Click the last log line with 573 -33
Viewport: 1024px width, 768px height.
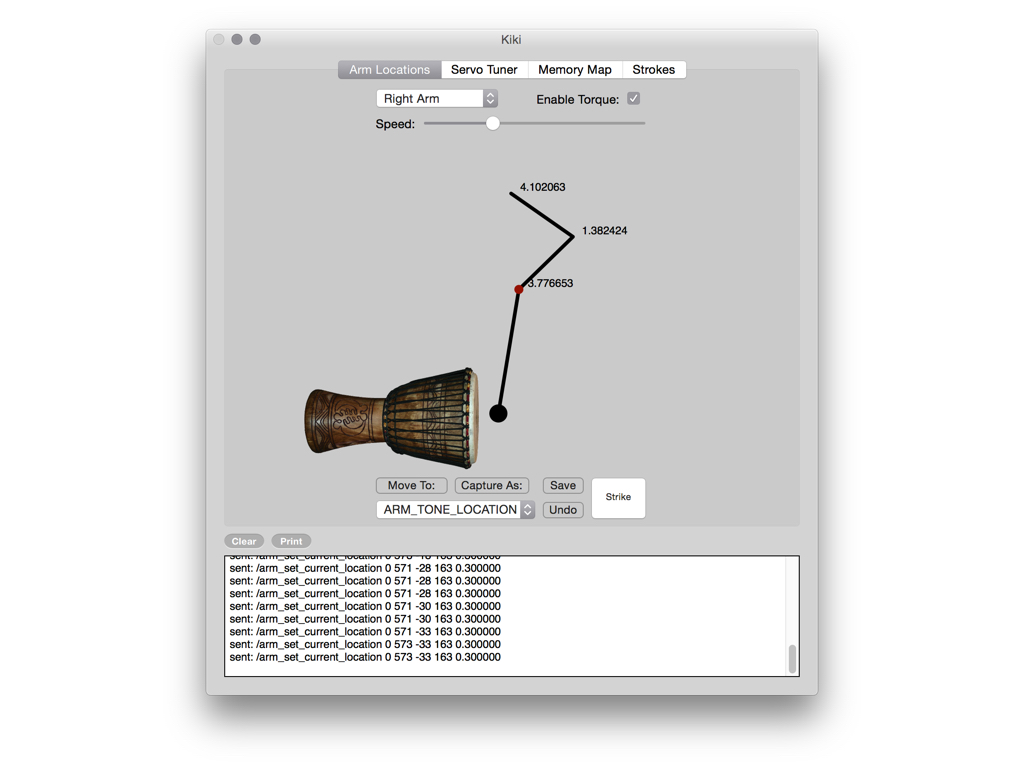click(365, 657)
